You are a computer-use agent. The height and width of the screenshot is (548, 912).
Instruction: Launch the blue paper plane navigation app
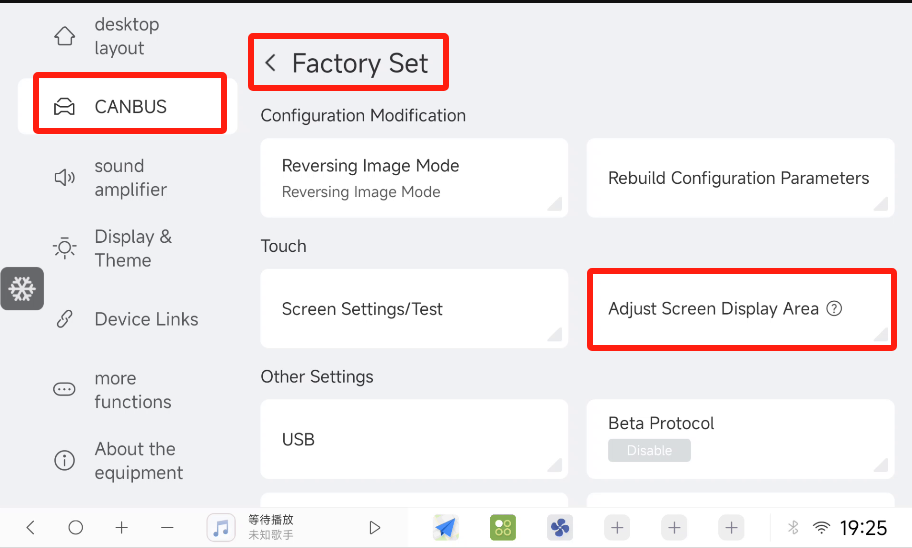pyautogui.click(x=446, y=528)
